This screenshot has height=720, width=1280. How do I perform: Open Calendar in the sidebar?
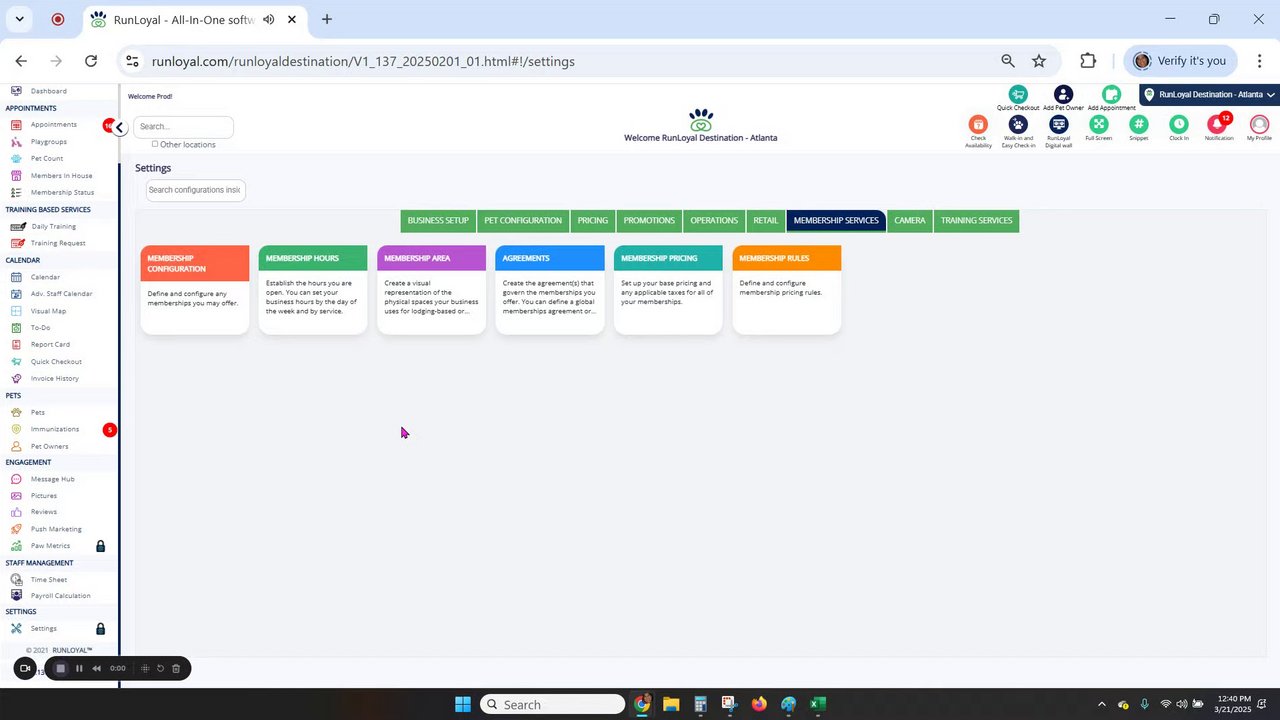click(x=45, y=277)
